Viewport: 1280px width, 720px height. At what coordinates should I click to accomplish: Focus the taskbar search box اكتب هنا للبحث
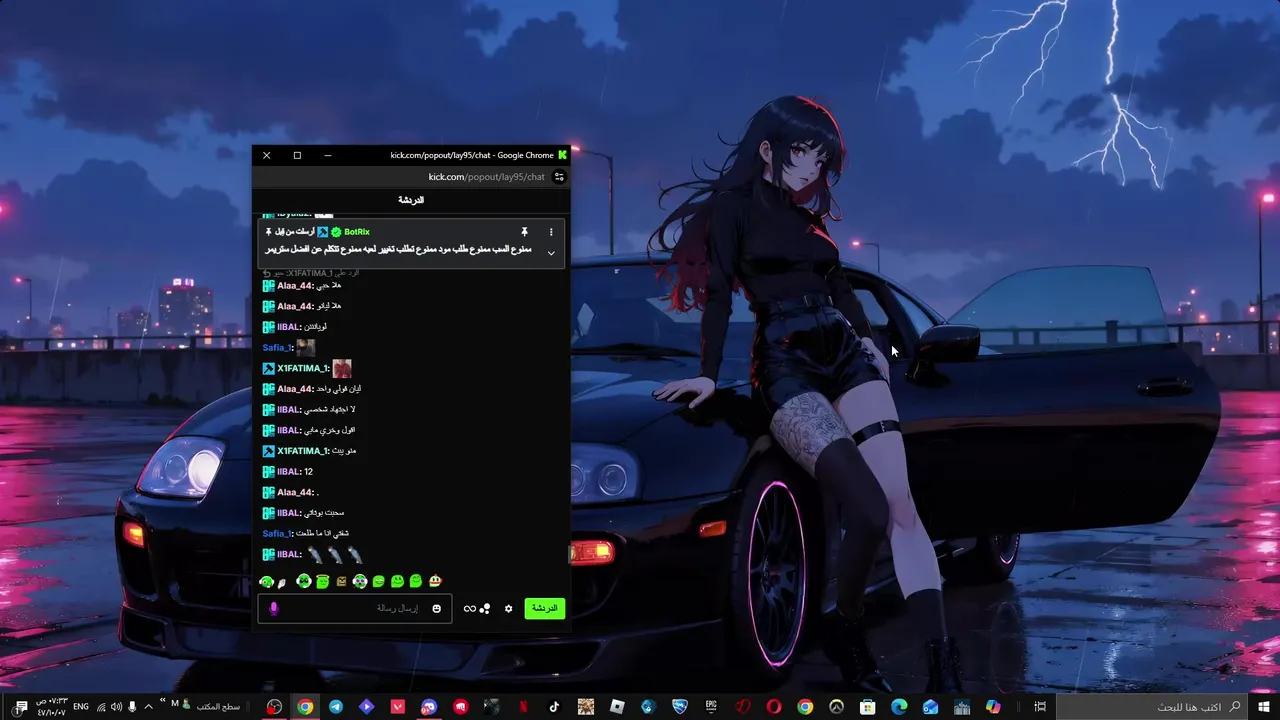tap(1152, 707)
